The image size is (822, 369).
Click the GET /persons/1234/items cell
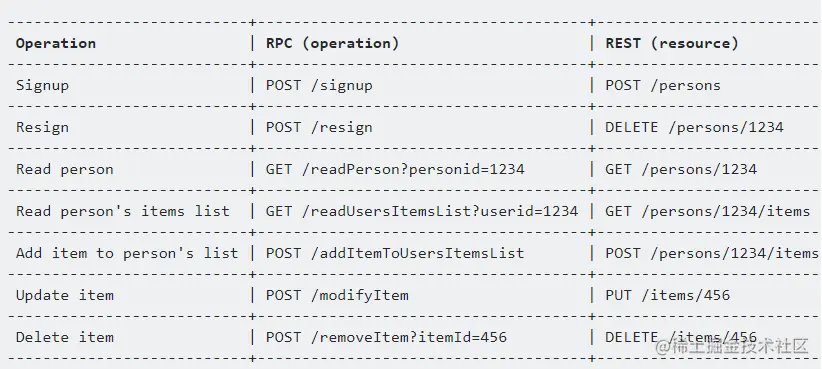pyautogui.click(x=708, y=211)
